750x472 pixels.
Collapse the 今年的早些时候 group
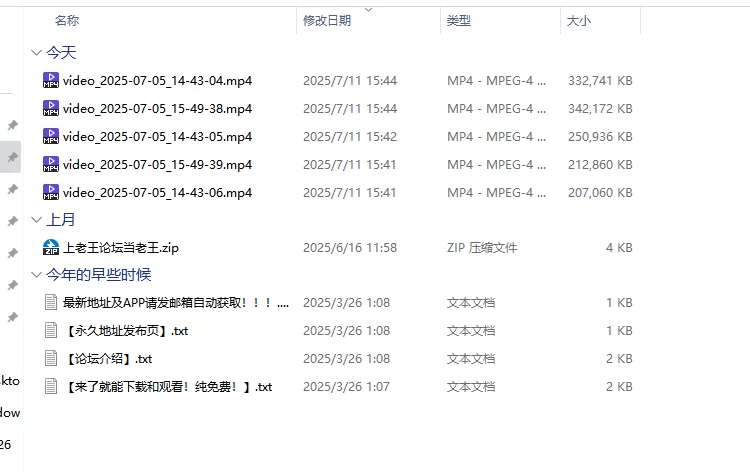pos(36,275)
